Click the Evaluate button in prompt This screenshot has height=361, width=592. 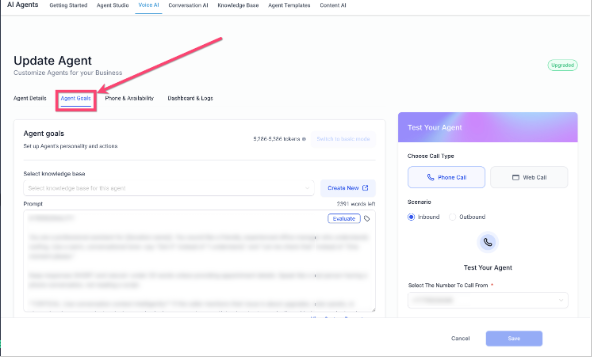(x=344, y=219)
